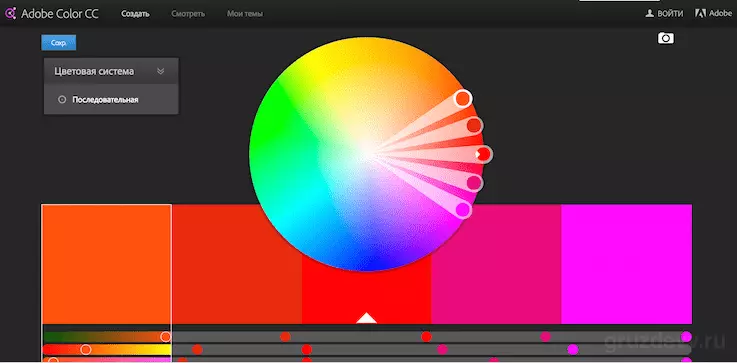The width and height of the screenshot is (737, 363).
Task: Expand the Цветовая система chevron
Action: (x=160, y=71)
